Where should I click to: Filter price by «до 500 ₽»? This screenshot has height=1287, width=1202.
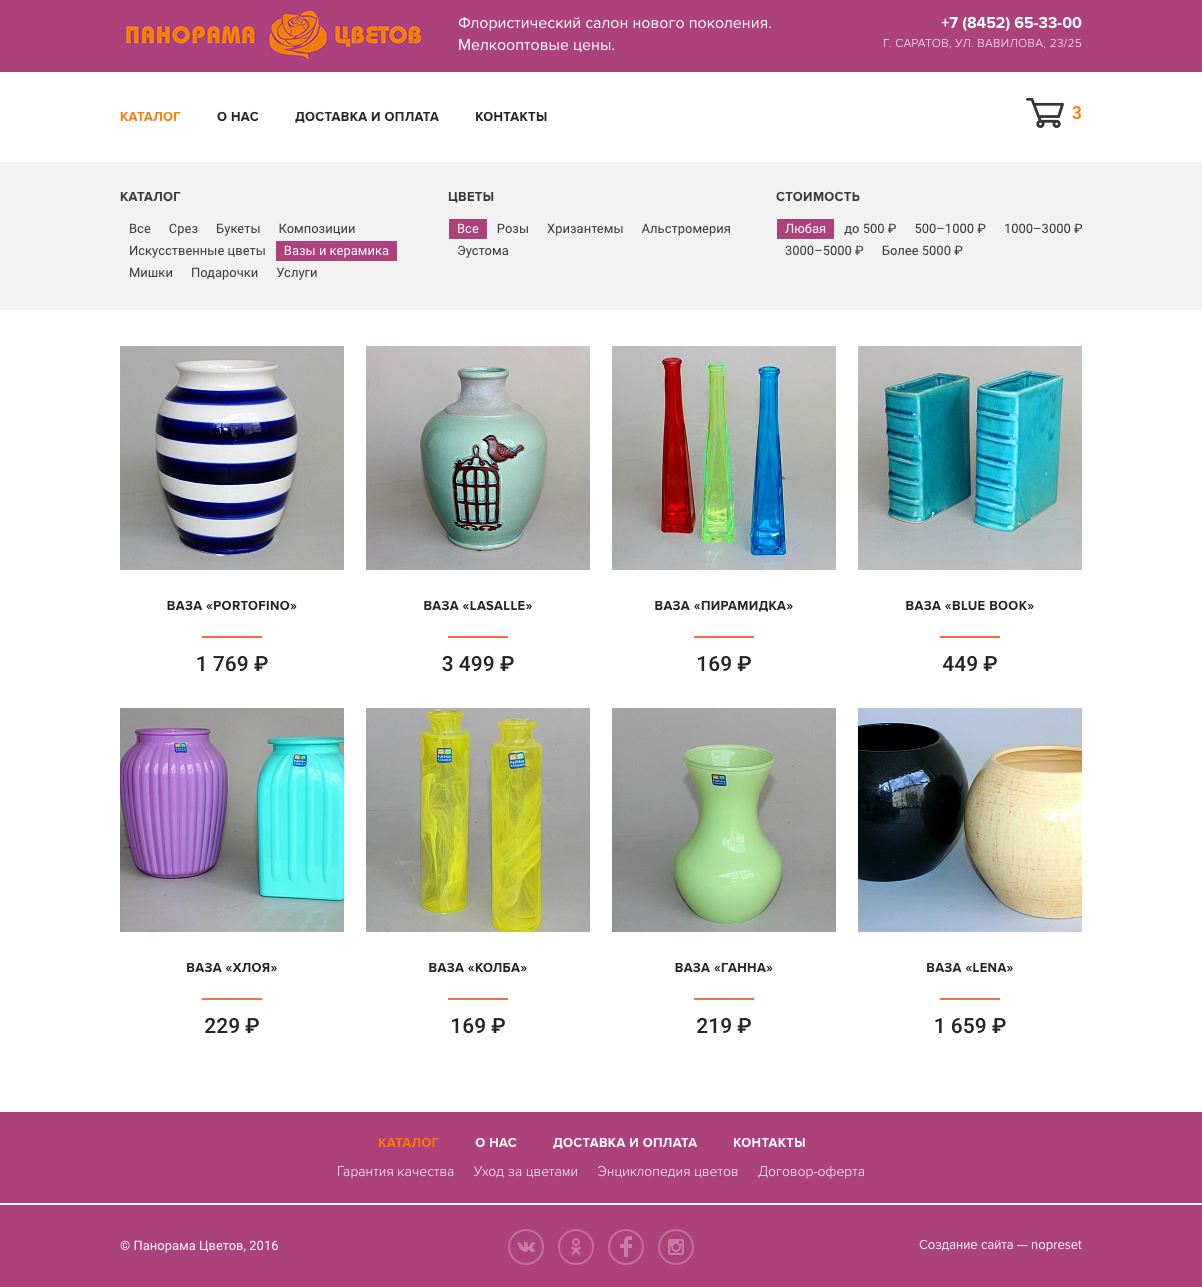(x=870, y=229)
